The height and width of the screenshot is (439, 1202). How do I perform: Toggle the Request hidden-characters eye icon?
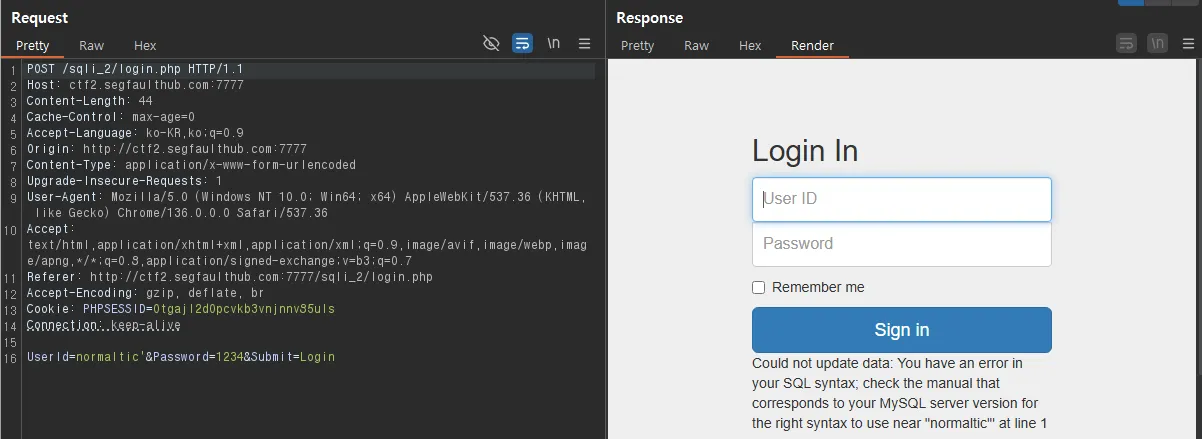(491, 43)
